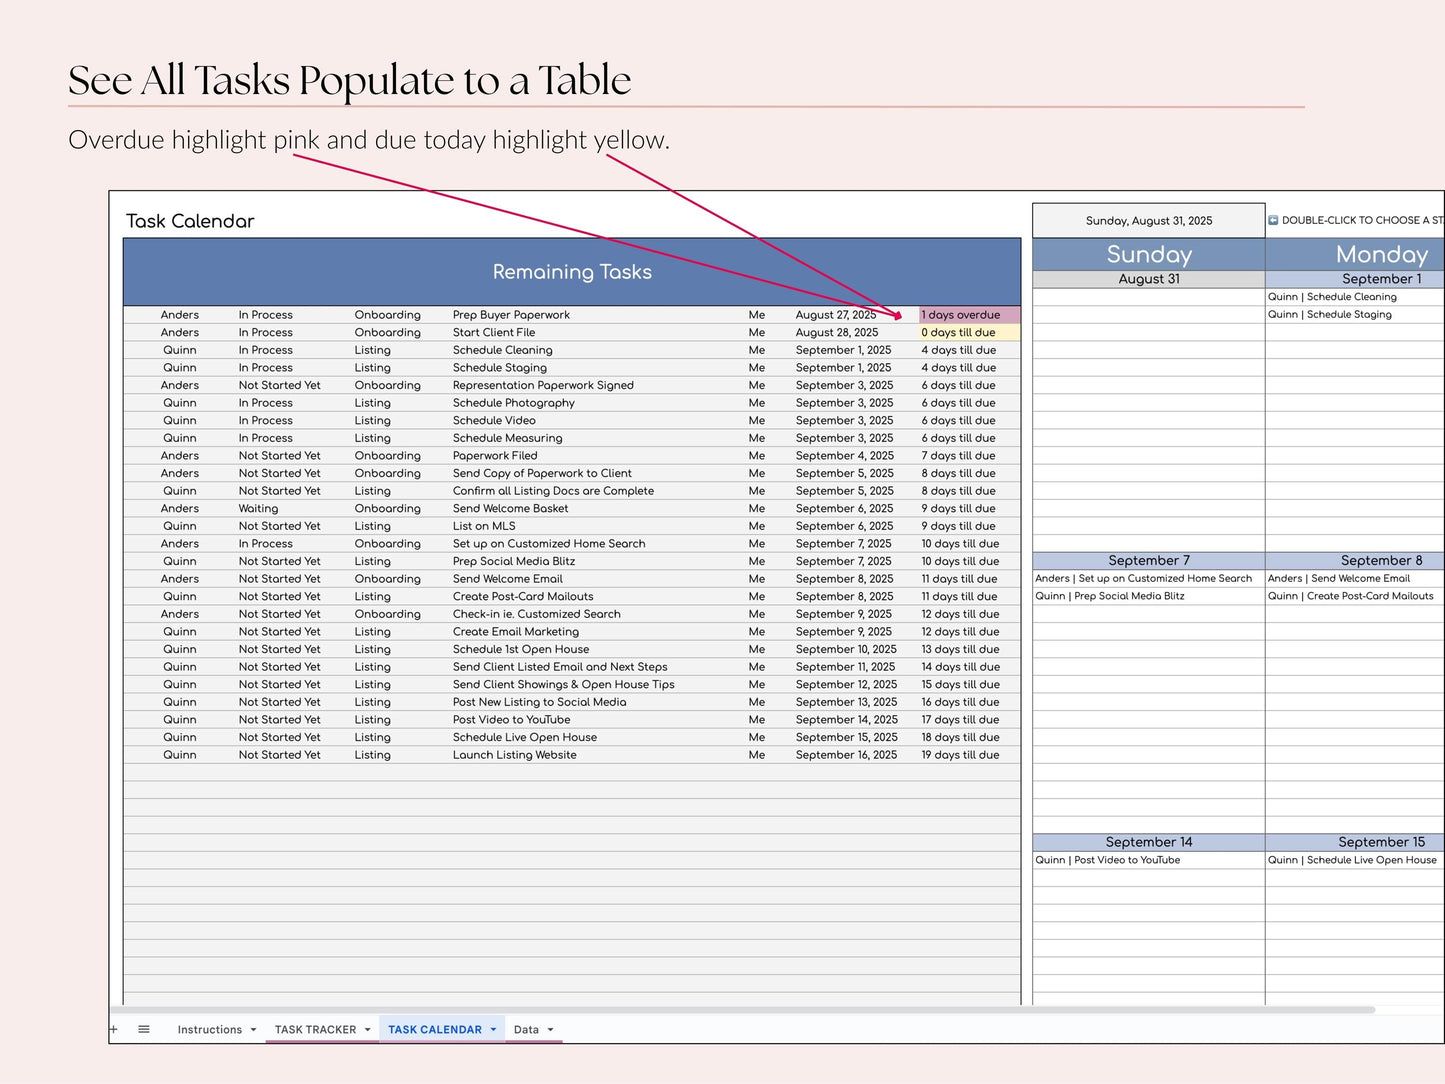Switch to the TASK TRACKER tab
This screenshot has height=1084, width=1445.
(x=315, y=1029)
